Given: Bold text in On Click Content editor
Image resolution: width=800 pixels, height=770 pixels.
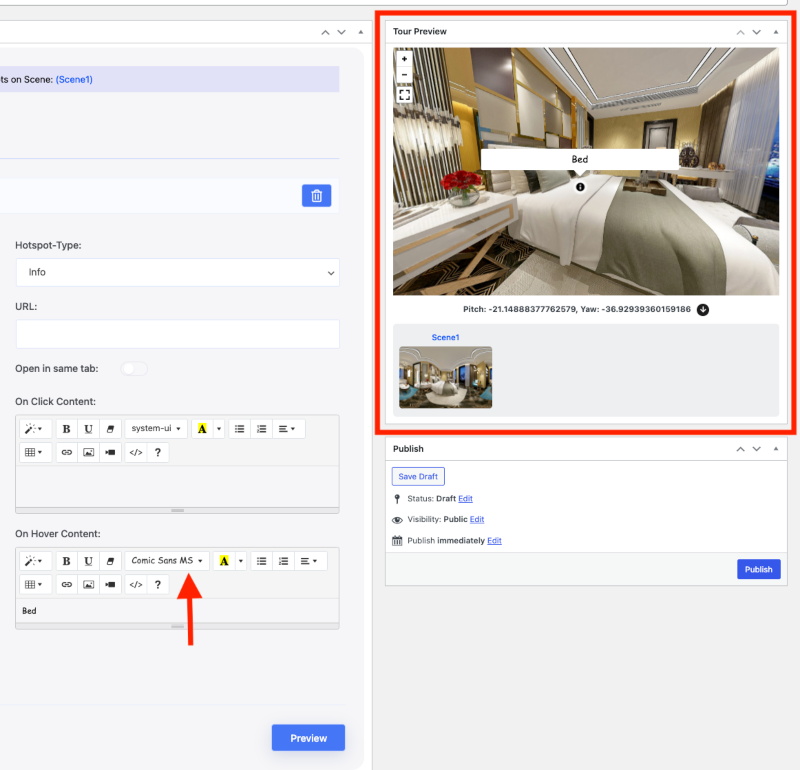Looking at the screenshot, I should [66, 429].
